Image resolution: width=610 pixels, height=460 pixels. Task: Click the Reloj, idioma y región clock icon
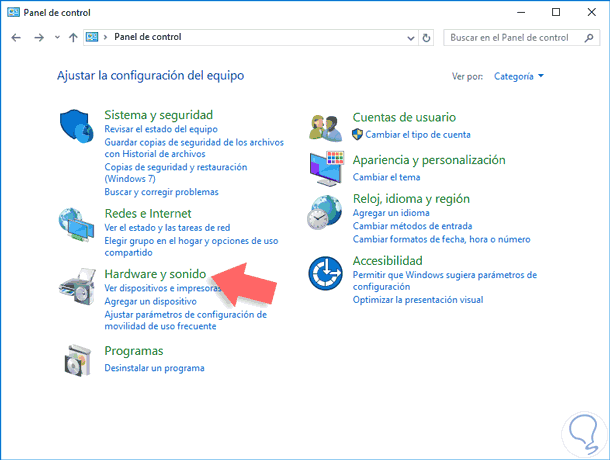click(x=324, y=212)
